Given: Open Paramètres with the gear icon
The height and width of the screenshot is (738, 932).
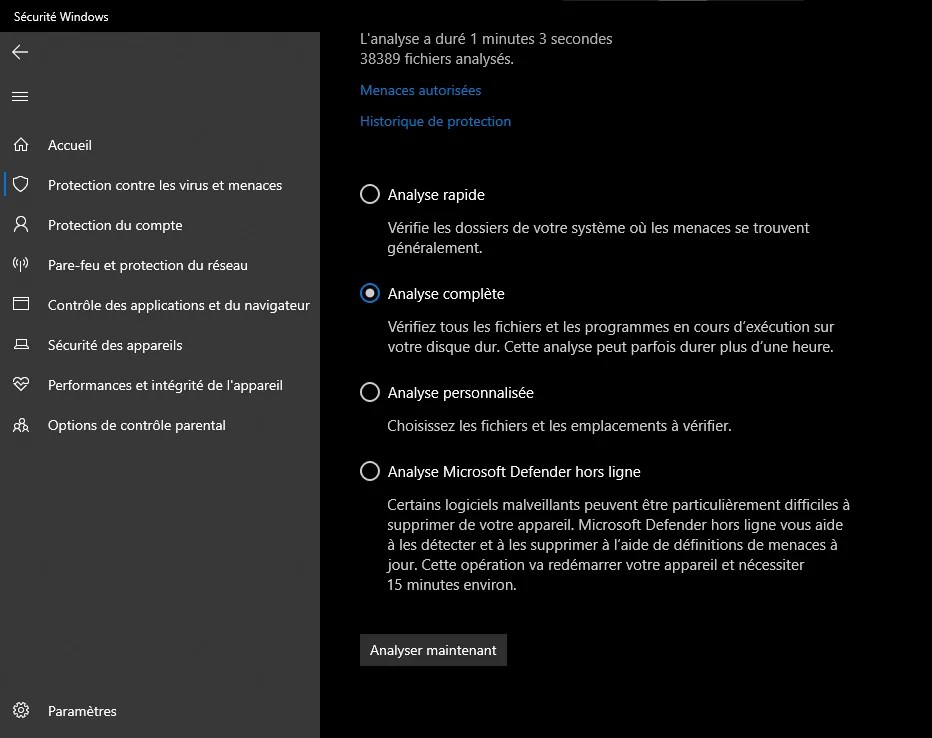Looking at the screenshot, I should (x=20, y=711).
